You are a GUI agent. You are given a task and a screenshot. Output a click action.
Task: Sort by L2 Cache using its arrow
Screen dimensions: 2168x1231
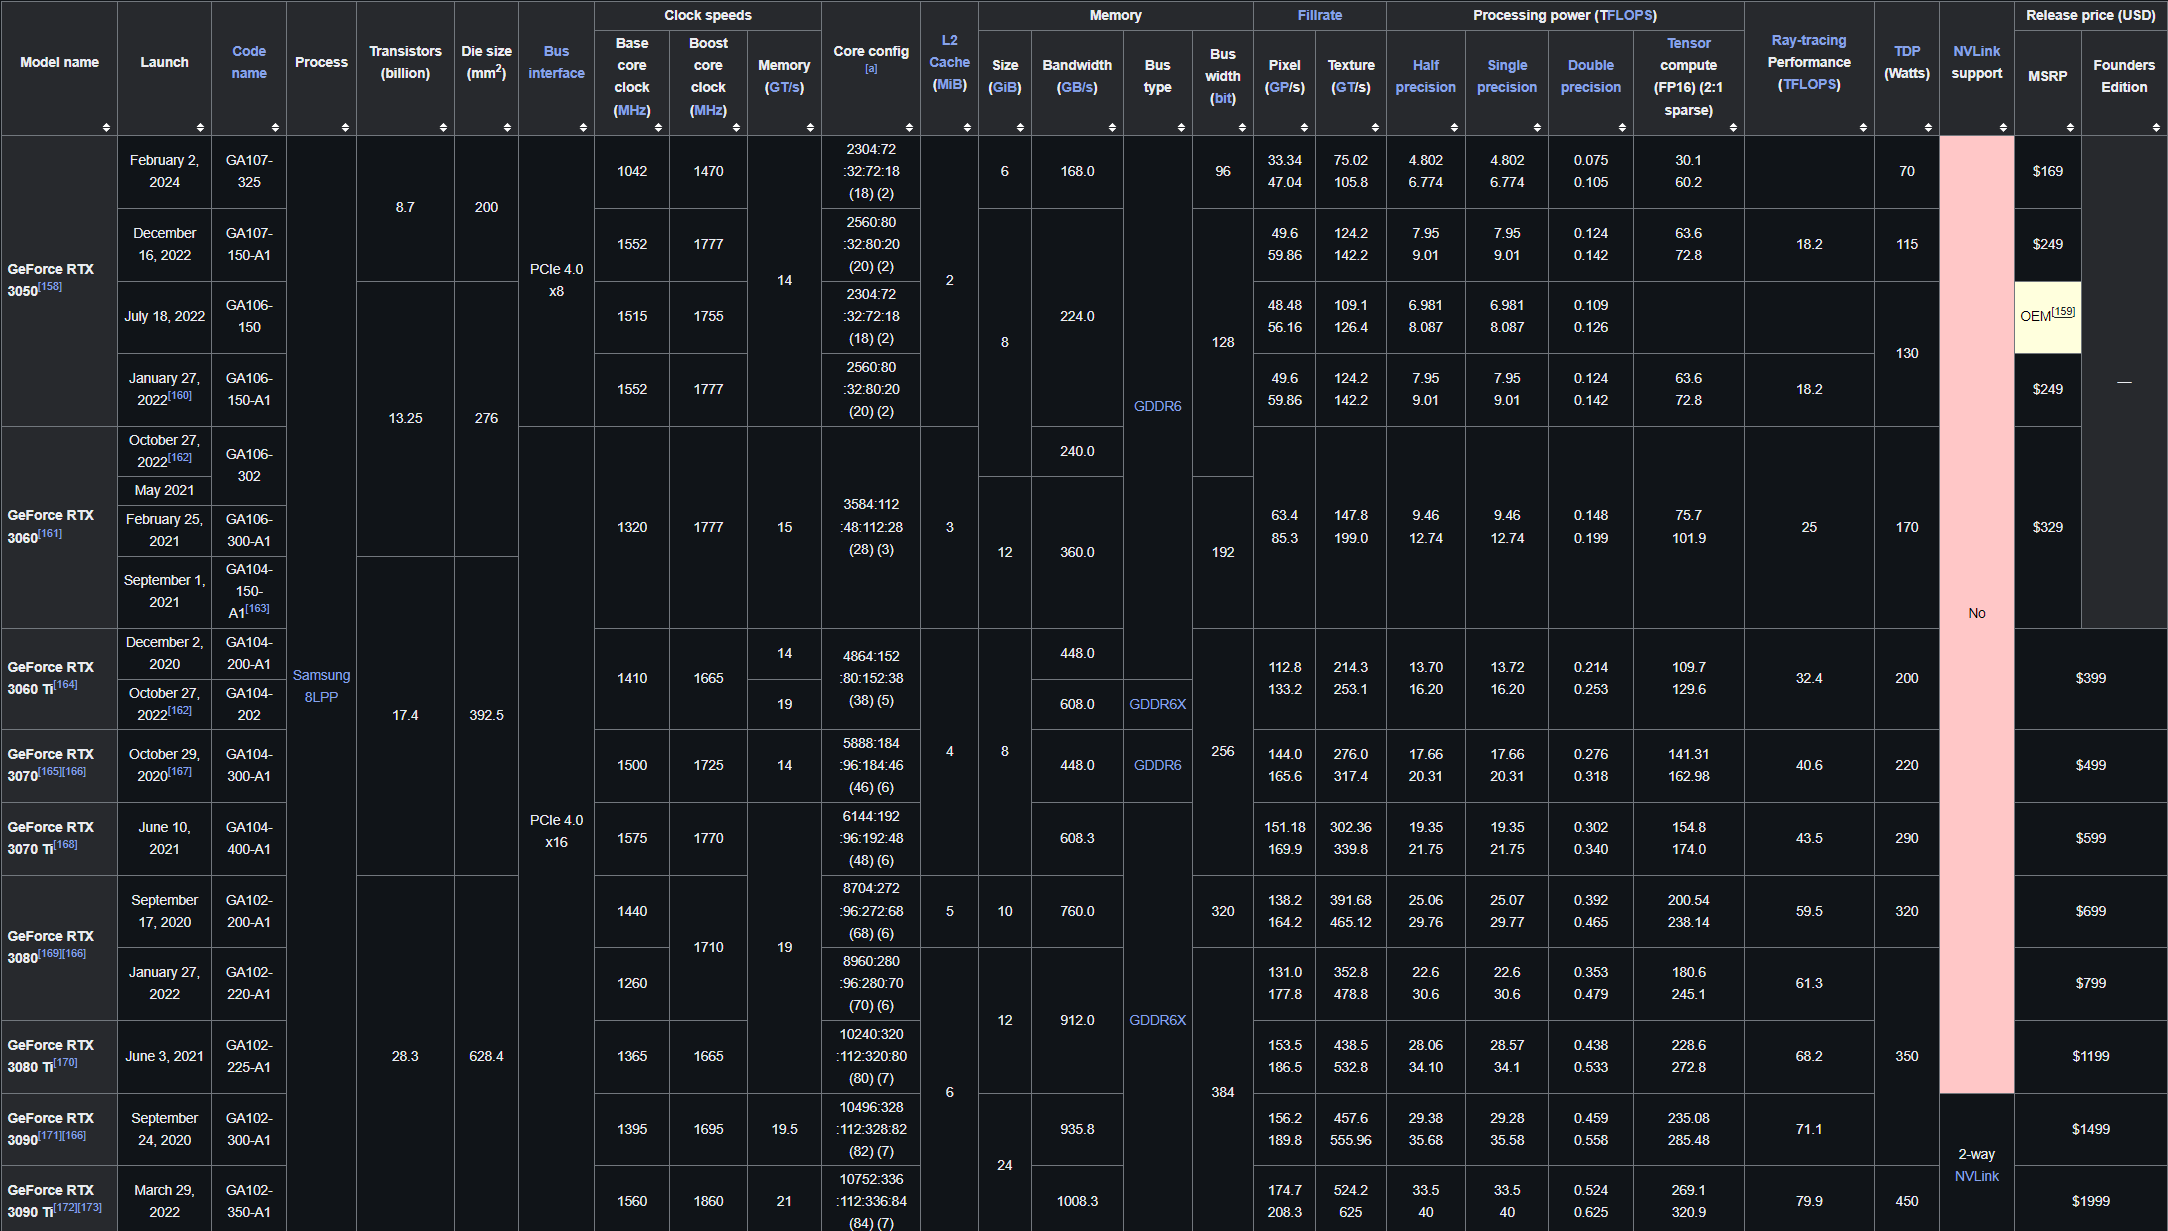pyautogui.click(x=967, y=128)
